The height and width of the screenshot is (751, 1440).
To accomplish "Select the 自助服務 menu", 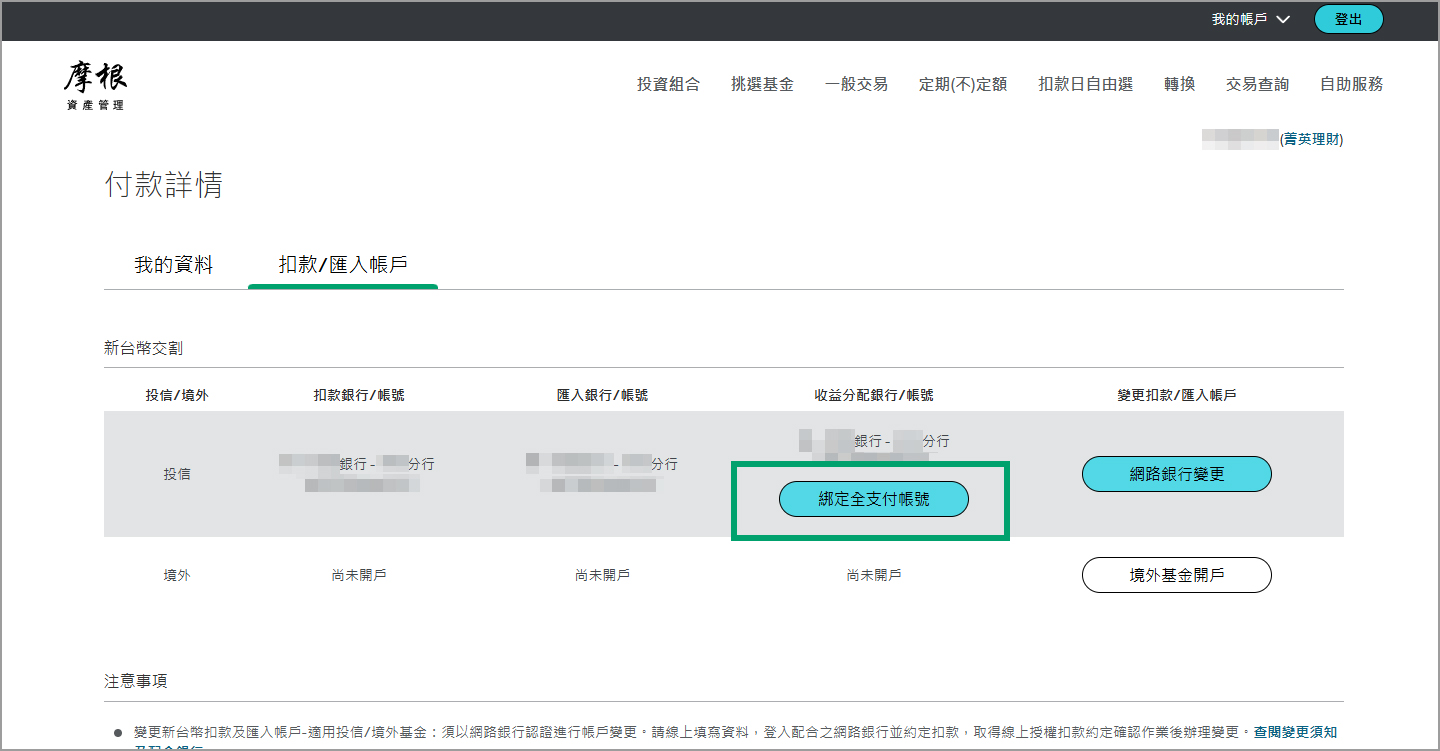I will [1351, 85].
